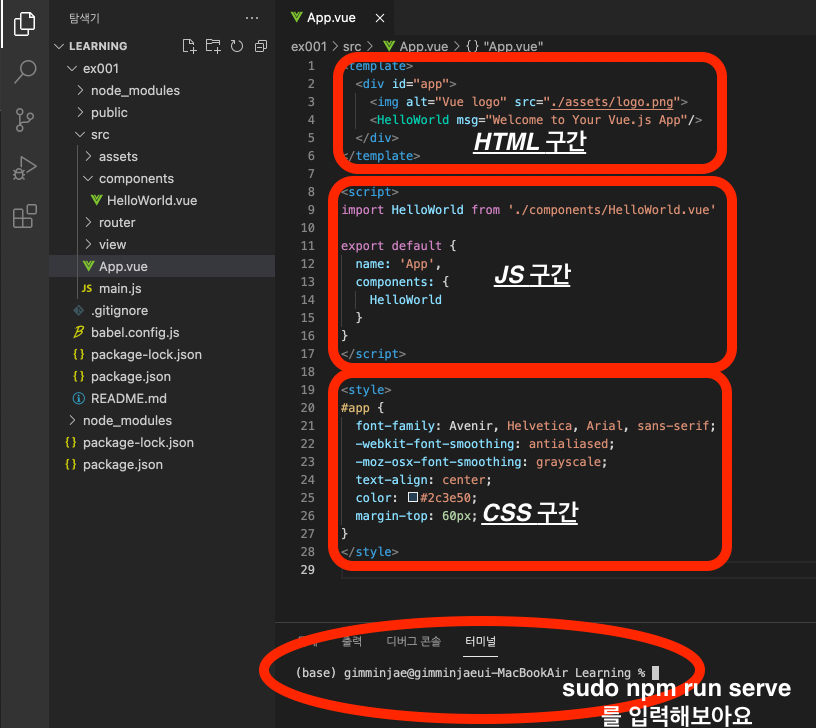Click App.vue file breadcrumb segment

(416, 46)
